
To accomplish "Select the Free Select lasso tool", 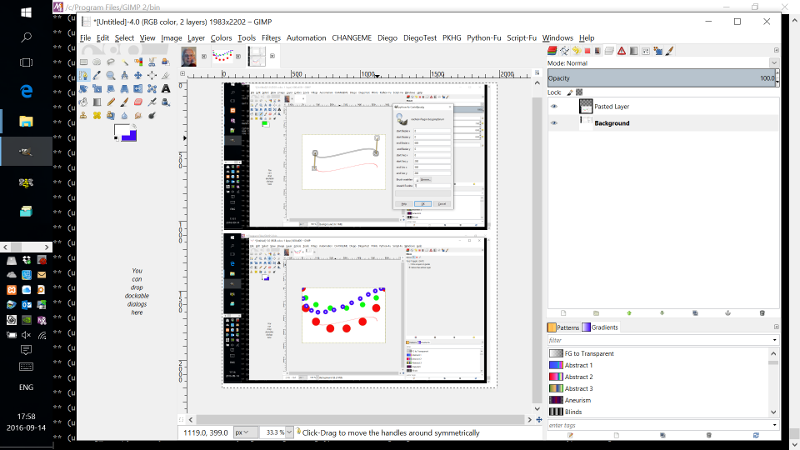I will tap(111, 62).
